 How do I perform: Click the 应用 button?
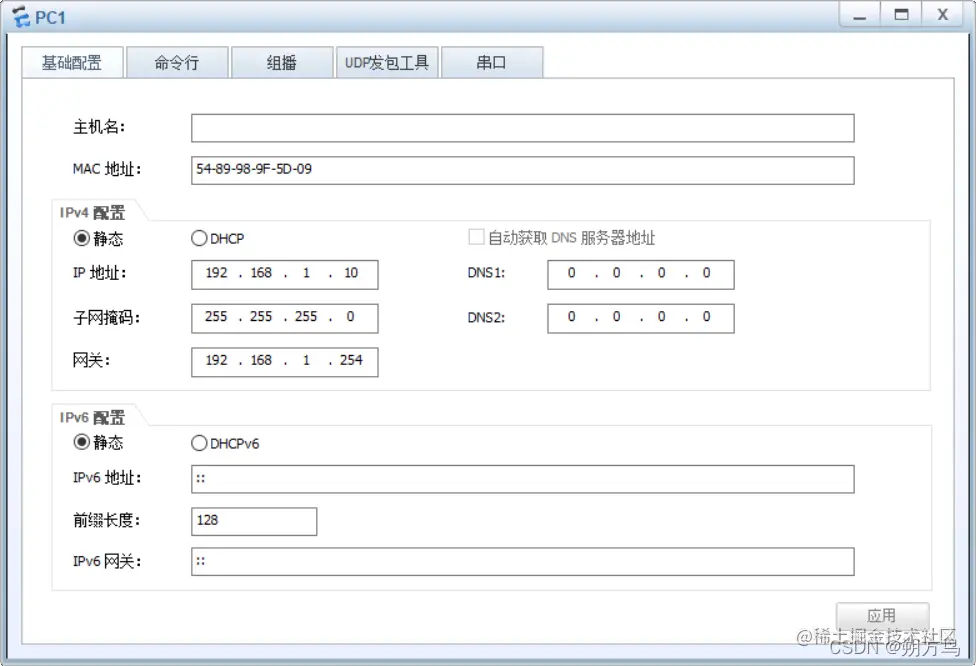pyautogui.click(x=883, y=616)
